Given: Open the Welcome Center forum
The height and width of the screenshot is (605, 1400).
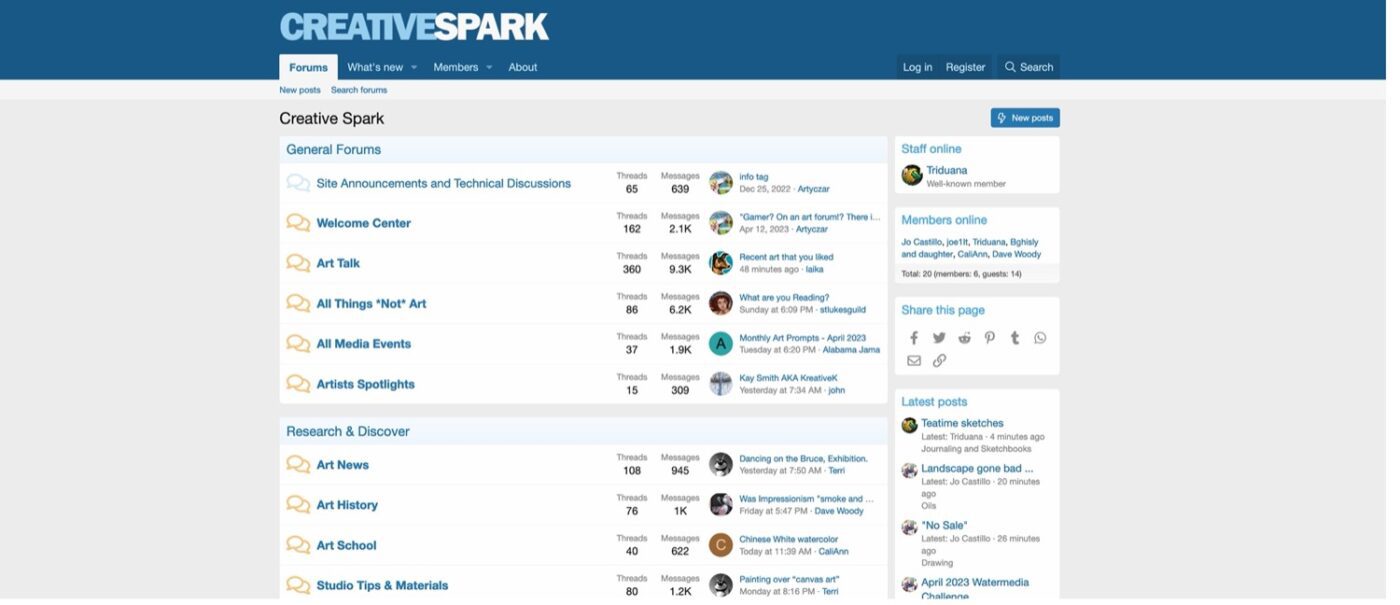Looking at the screenshot, I should pos(363,223).
